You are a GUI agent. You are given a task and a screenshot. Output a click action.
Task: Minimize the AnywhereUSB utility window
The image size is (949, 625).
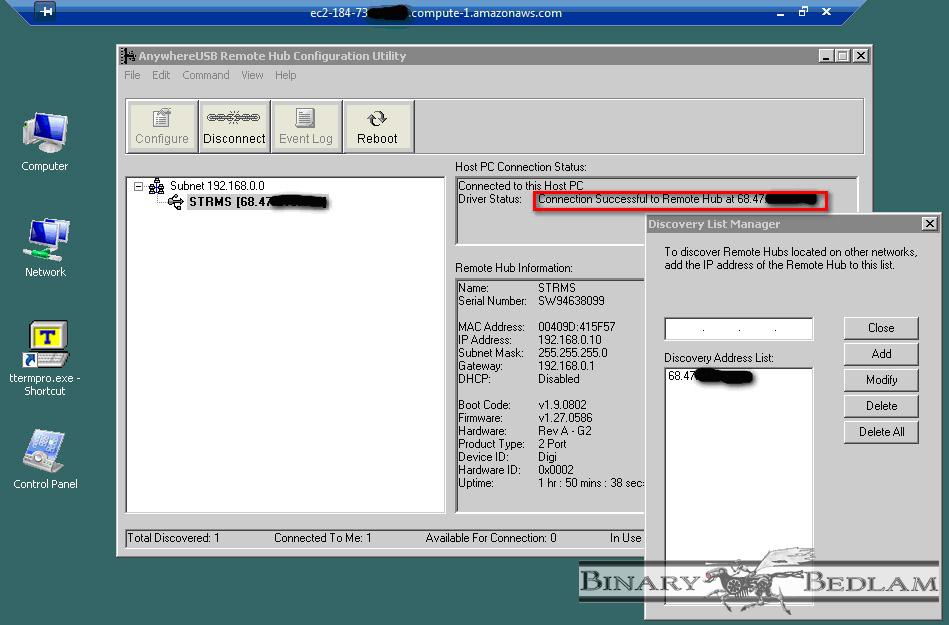[826, 56]
